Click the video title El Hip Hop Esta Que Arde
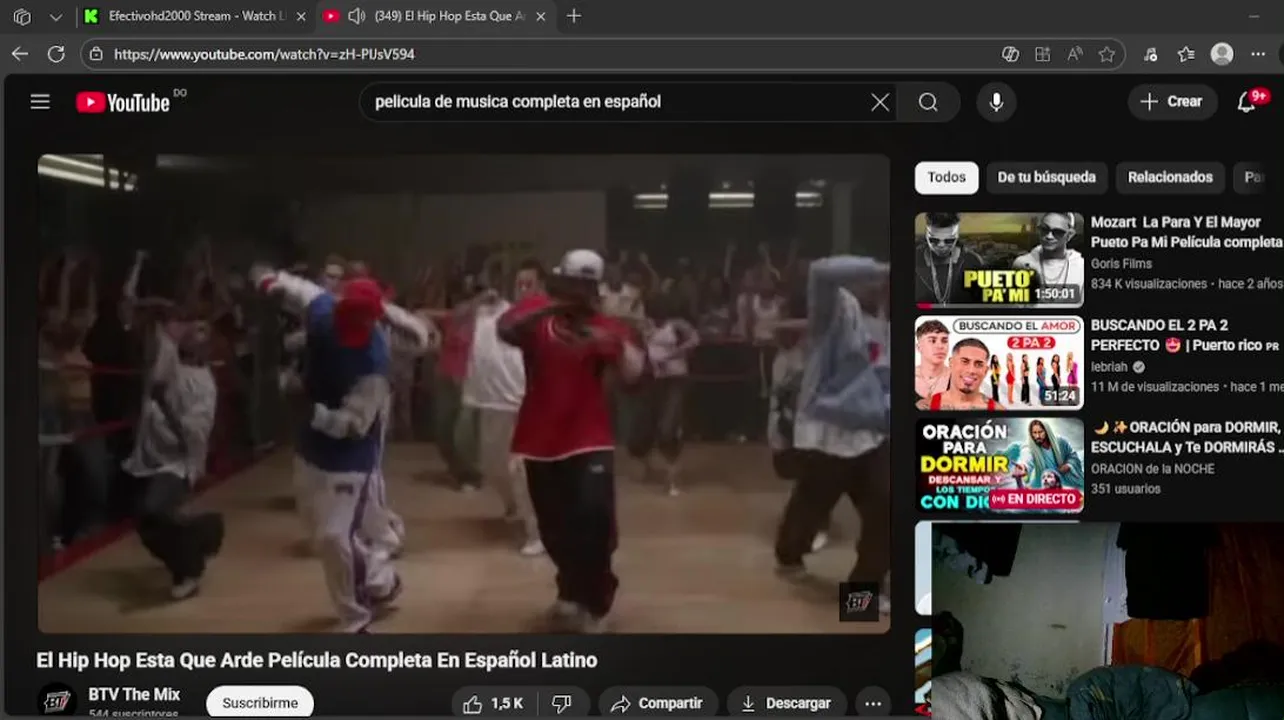 click(x=317, y=660)
